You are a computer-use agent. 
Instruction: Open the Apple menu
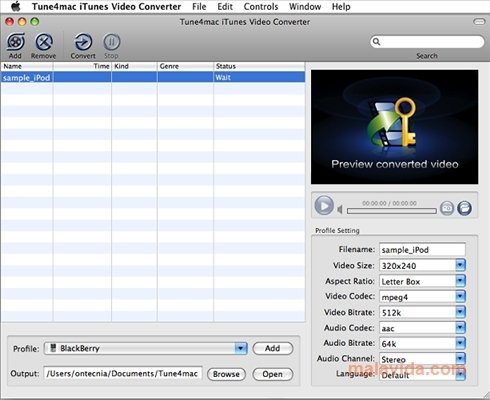click(x=16, y=6)
